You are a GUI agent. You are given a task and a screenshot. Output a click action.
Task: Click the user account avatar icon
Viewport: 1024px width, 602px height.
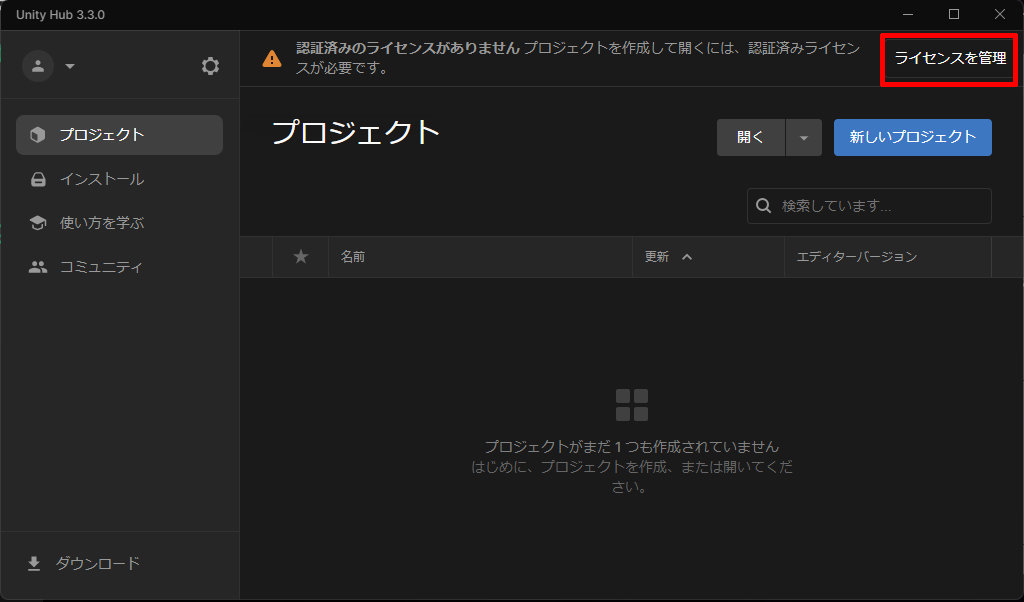click(x=38, y=66)
